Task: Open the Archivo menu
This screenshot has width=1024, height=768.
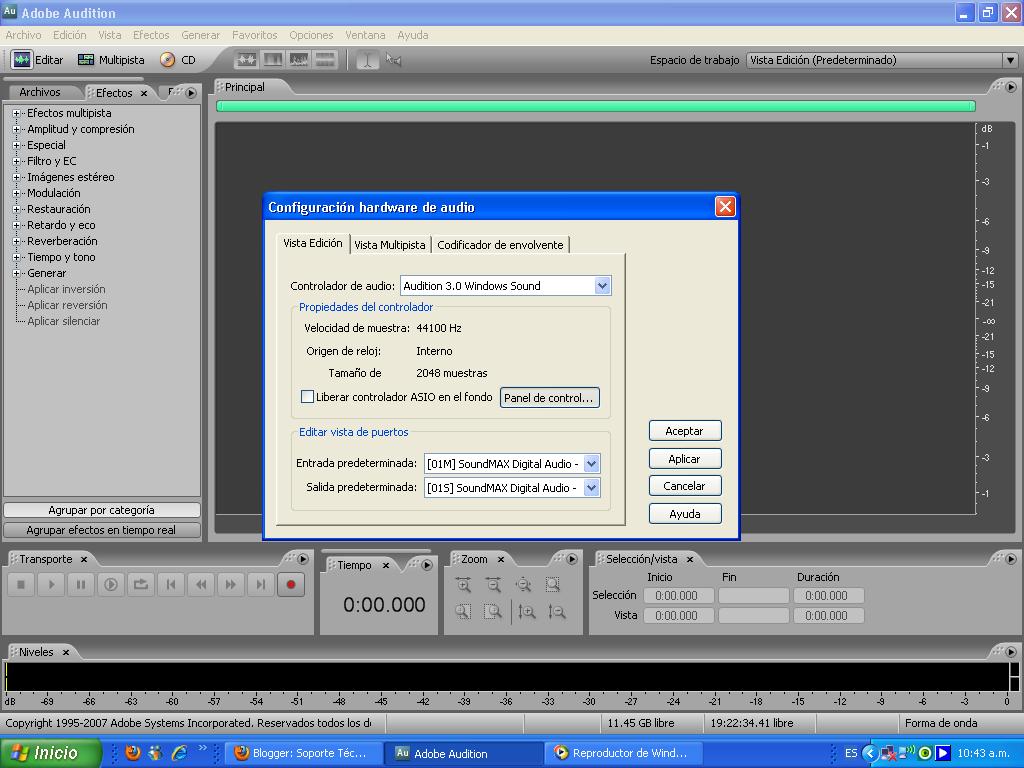Action: click(x=24, y=35)
